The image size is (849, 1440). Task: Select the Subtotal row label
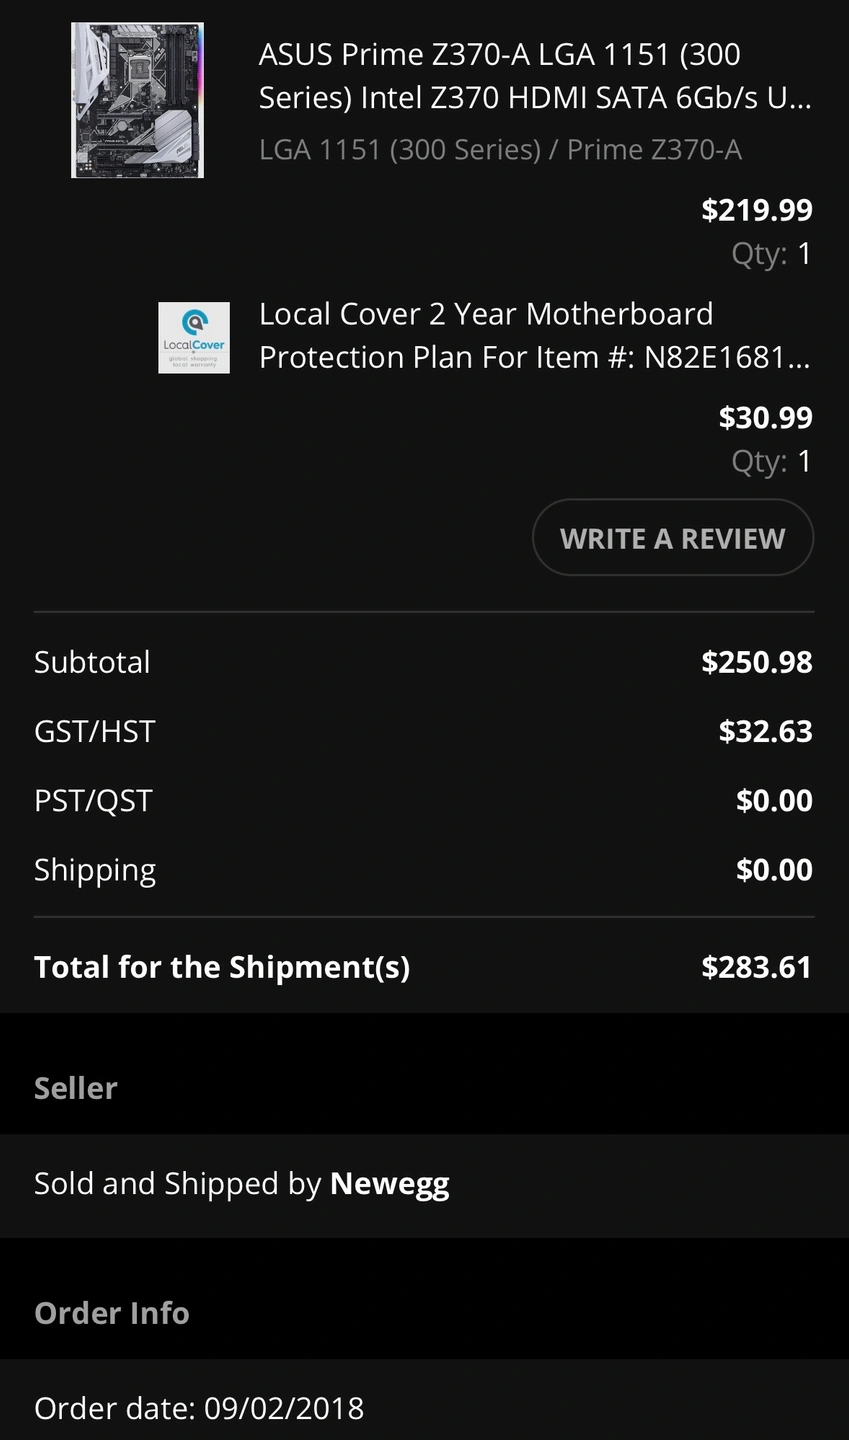tap(92, 662)
